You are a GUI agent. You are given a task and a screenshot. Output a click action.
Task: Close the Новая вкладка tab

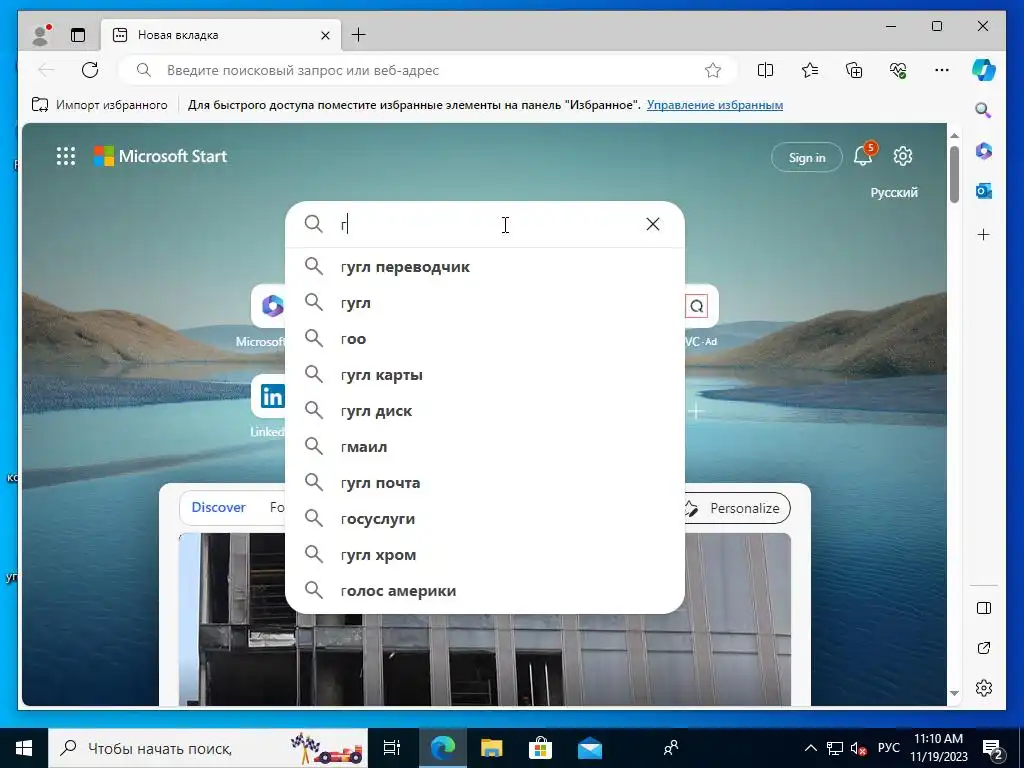pos(325,35)
